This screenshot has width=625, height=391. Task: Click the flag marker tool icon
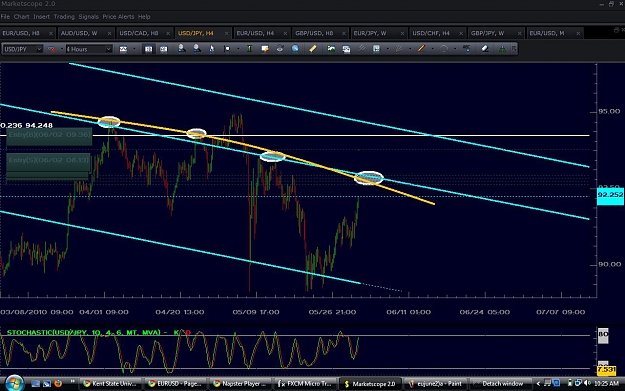click(x=227, y=49)
